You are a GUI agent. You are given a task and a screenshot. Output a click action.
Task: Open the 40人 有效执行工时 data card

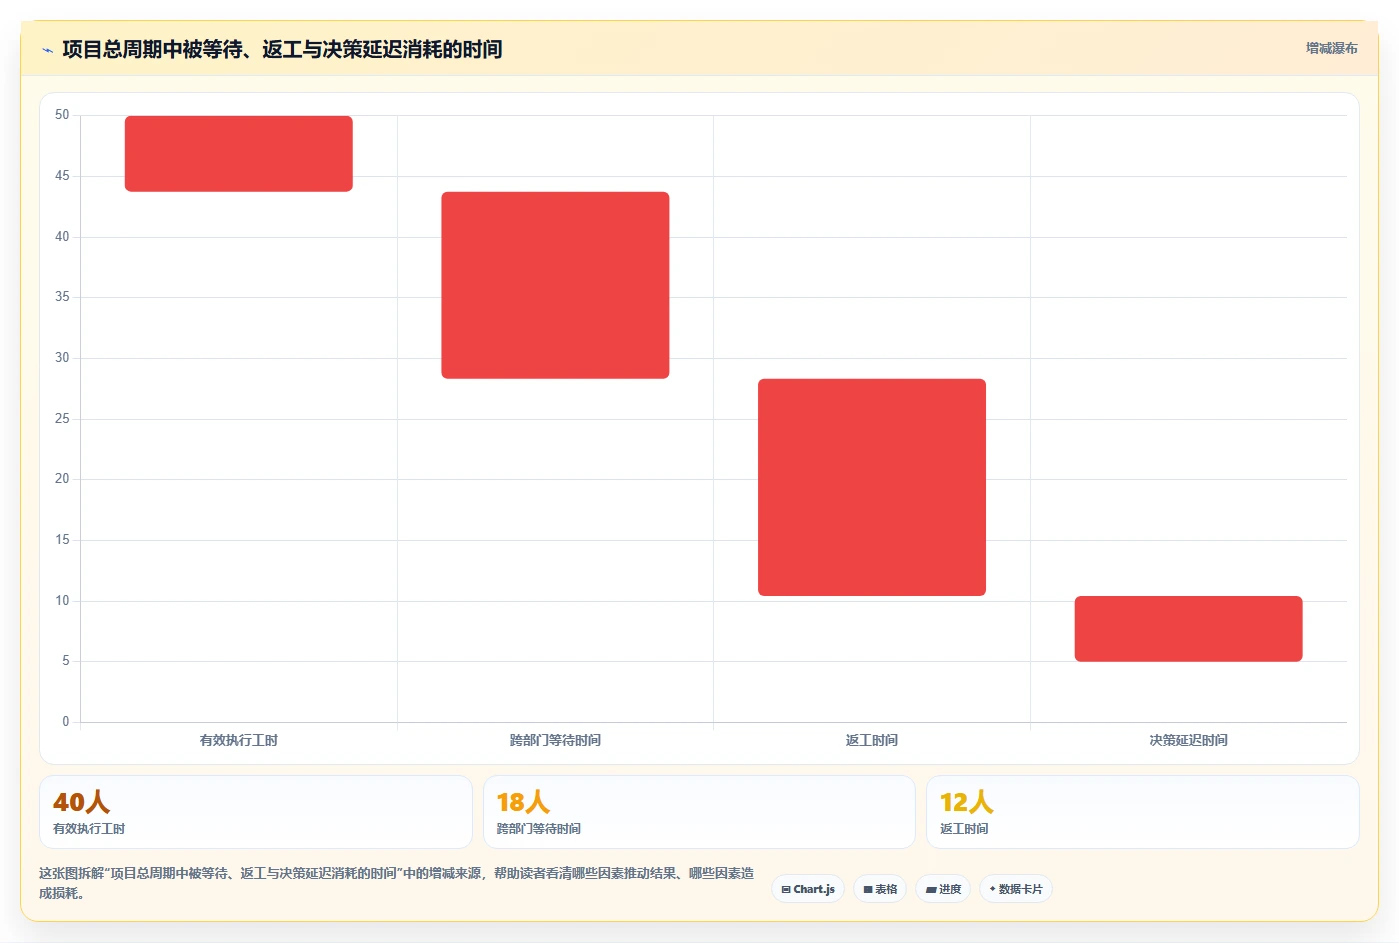click(x=256, y=812)
